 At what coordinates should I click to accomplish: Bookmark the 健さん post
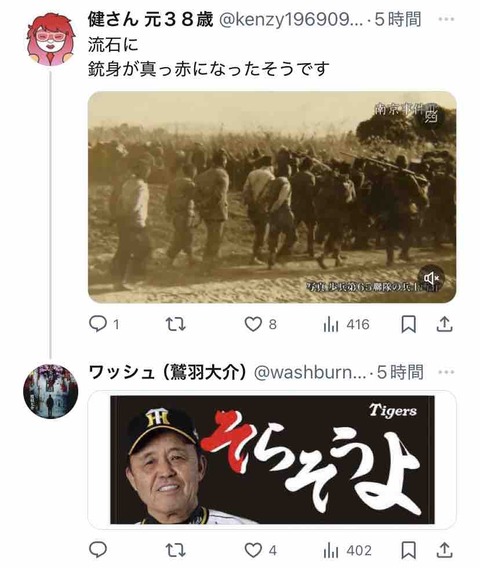(x=408, y=324)
